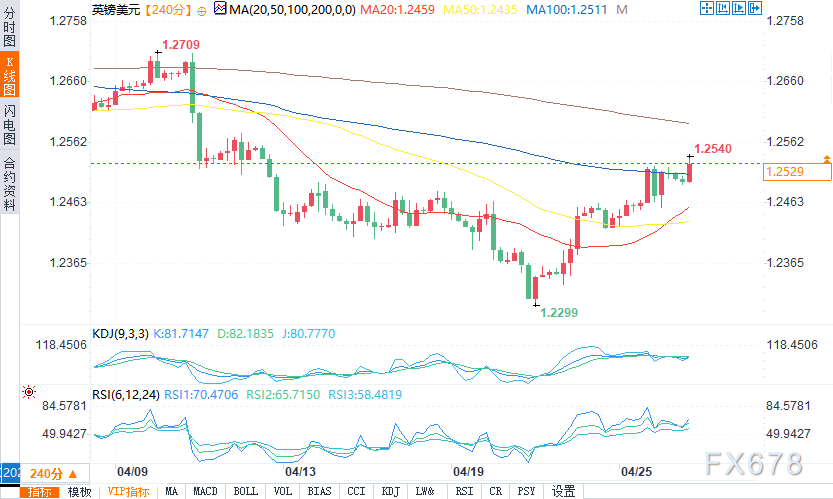Click the D:82.1835 value
This screenshot has height=499, width=833.
pos(245,334)
